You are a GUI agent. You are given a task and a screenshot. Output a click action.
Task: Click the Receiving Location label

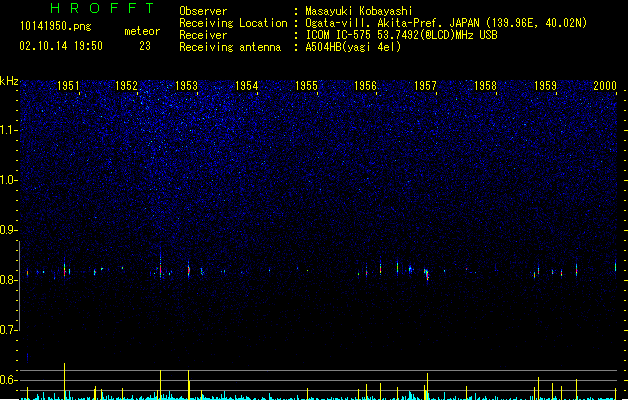click(x=233, y=23)
